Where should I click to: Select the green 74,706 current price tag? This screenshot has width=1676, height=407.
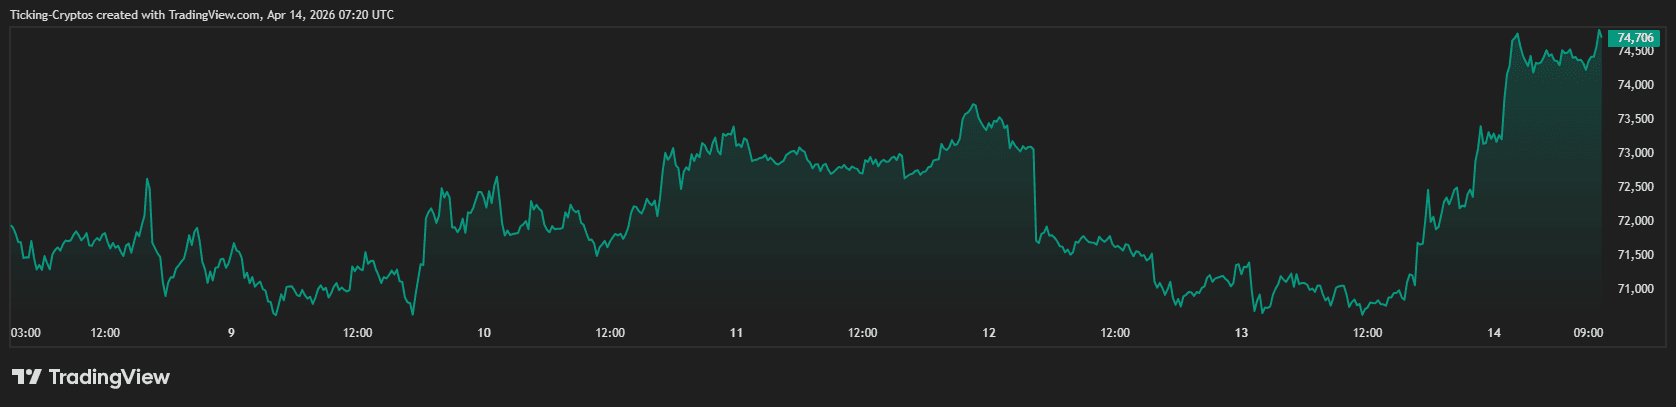tap(1634, 38)
